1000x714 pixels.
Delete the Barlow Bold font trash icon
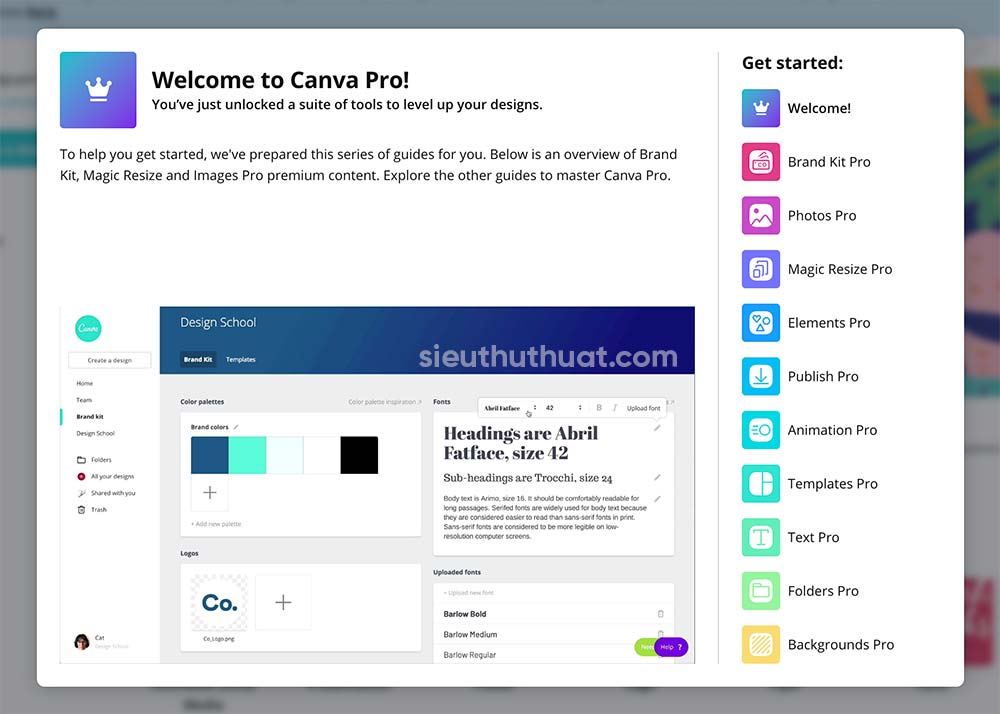660,613
